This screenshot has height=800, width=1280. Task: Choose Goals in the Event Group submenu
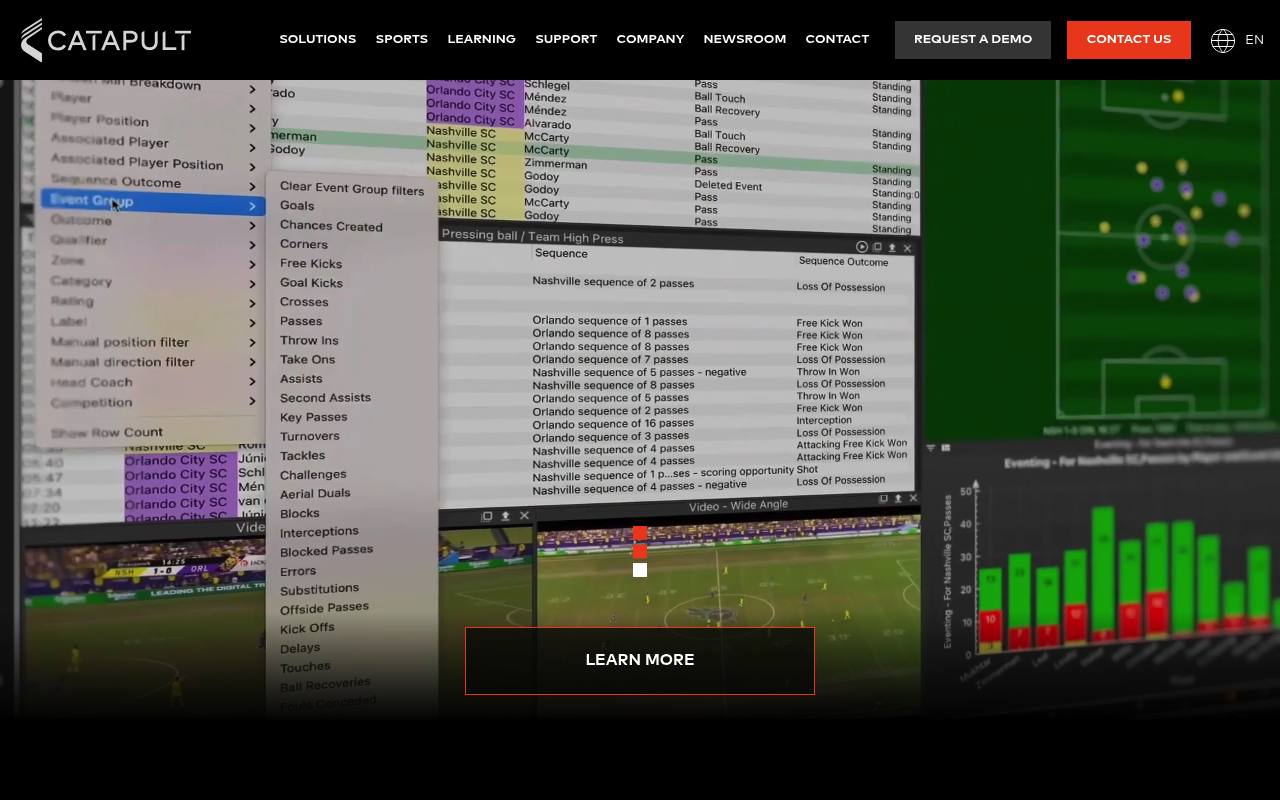[297, 206]
